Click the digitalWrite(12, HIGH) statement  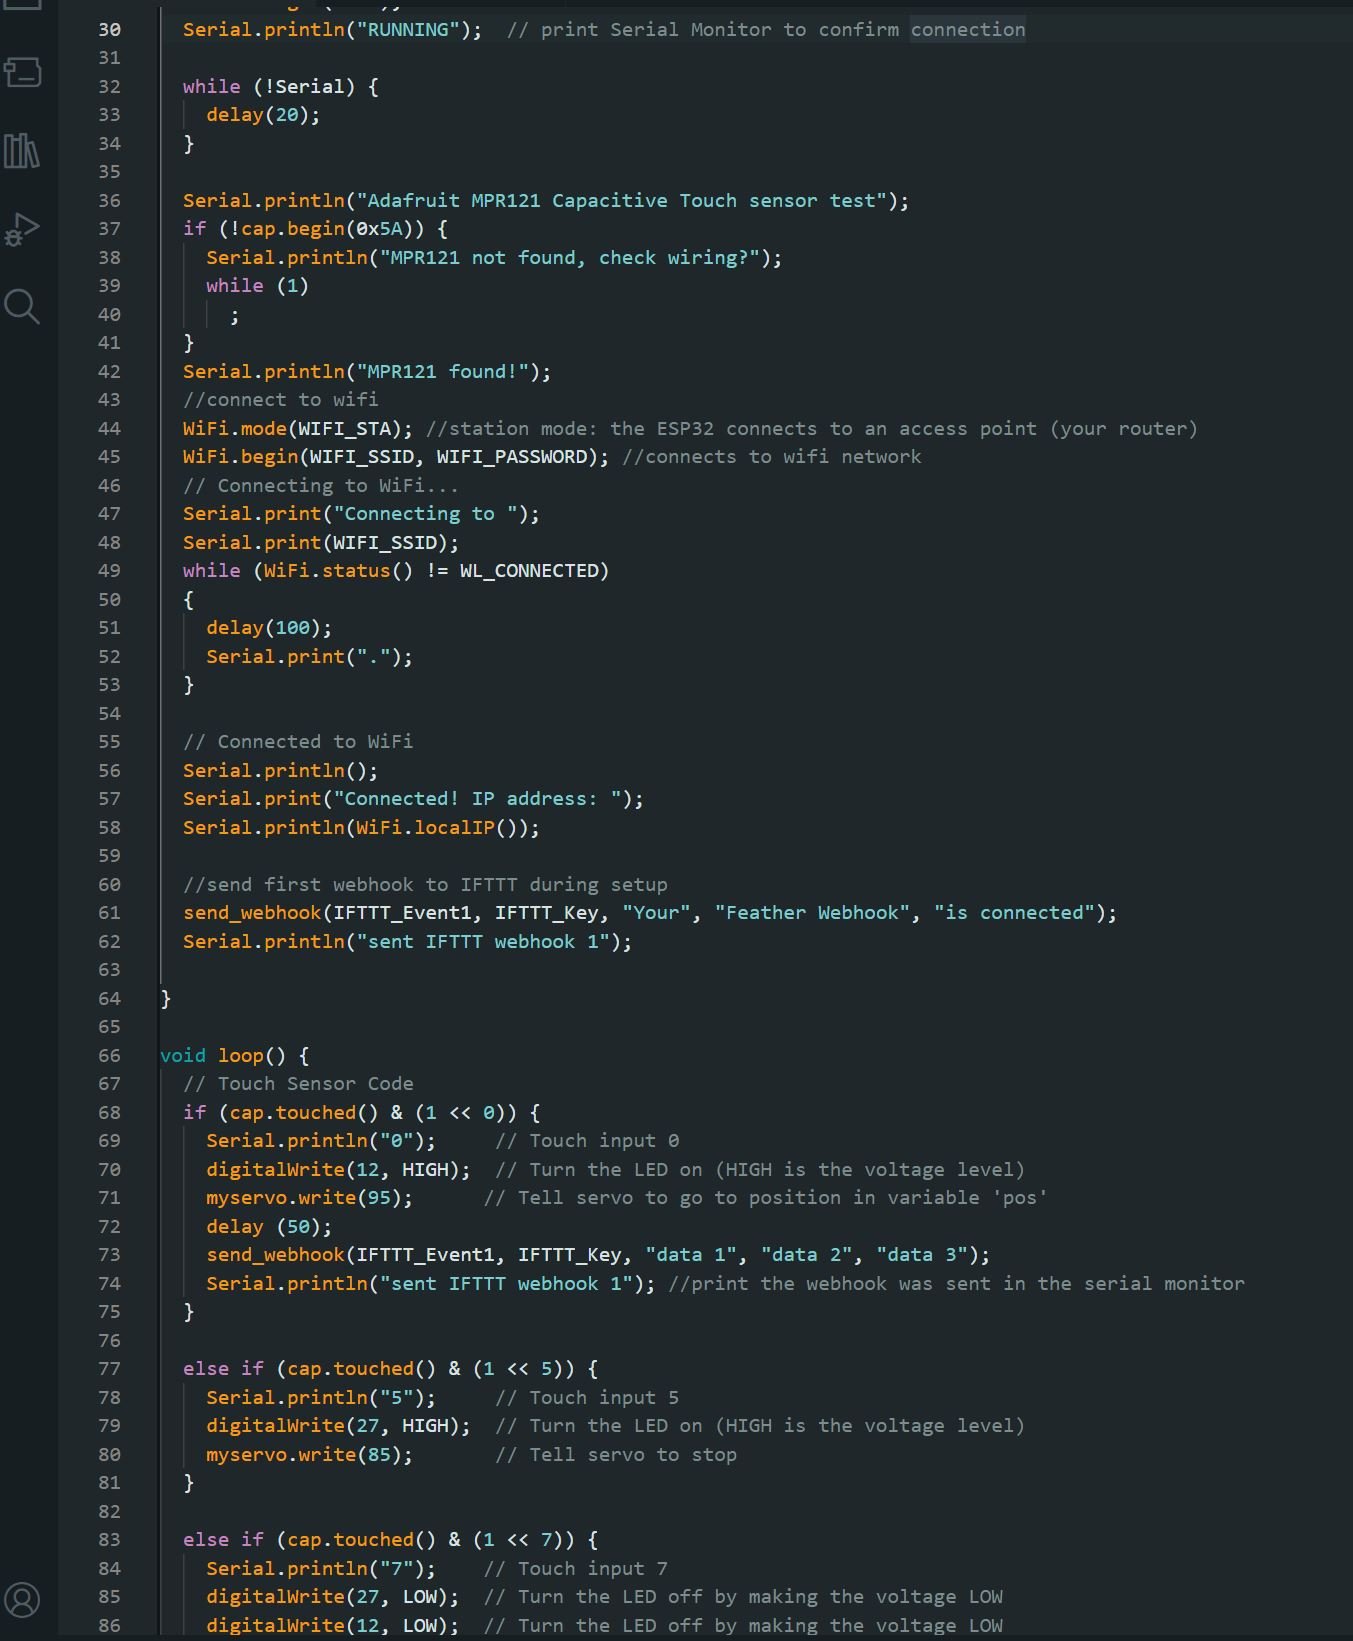[338, 1170]
